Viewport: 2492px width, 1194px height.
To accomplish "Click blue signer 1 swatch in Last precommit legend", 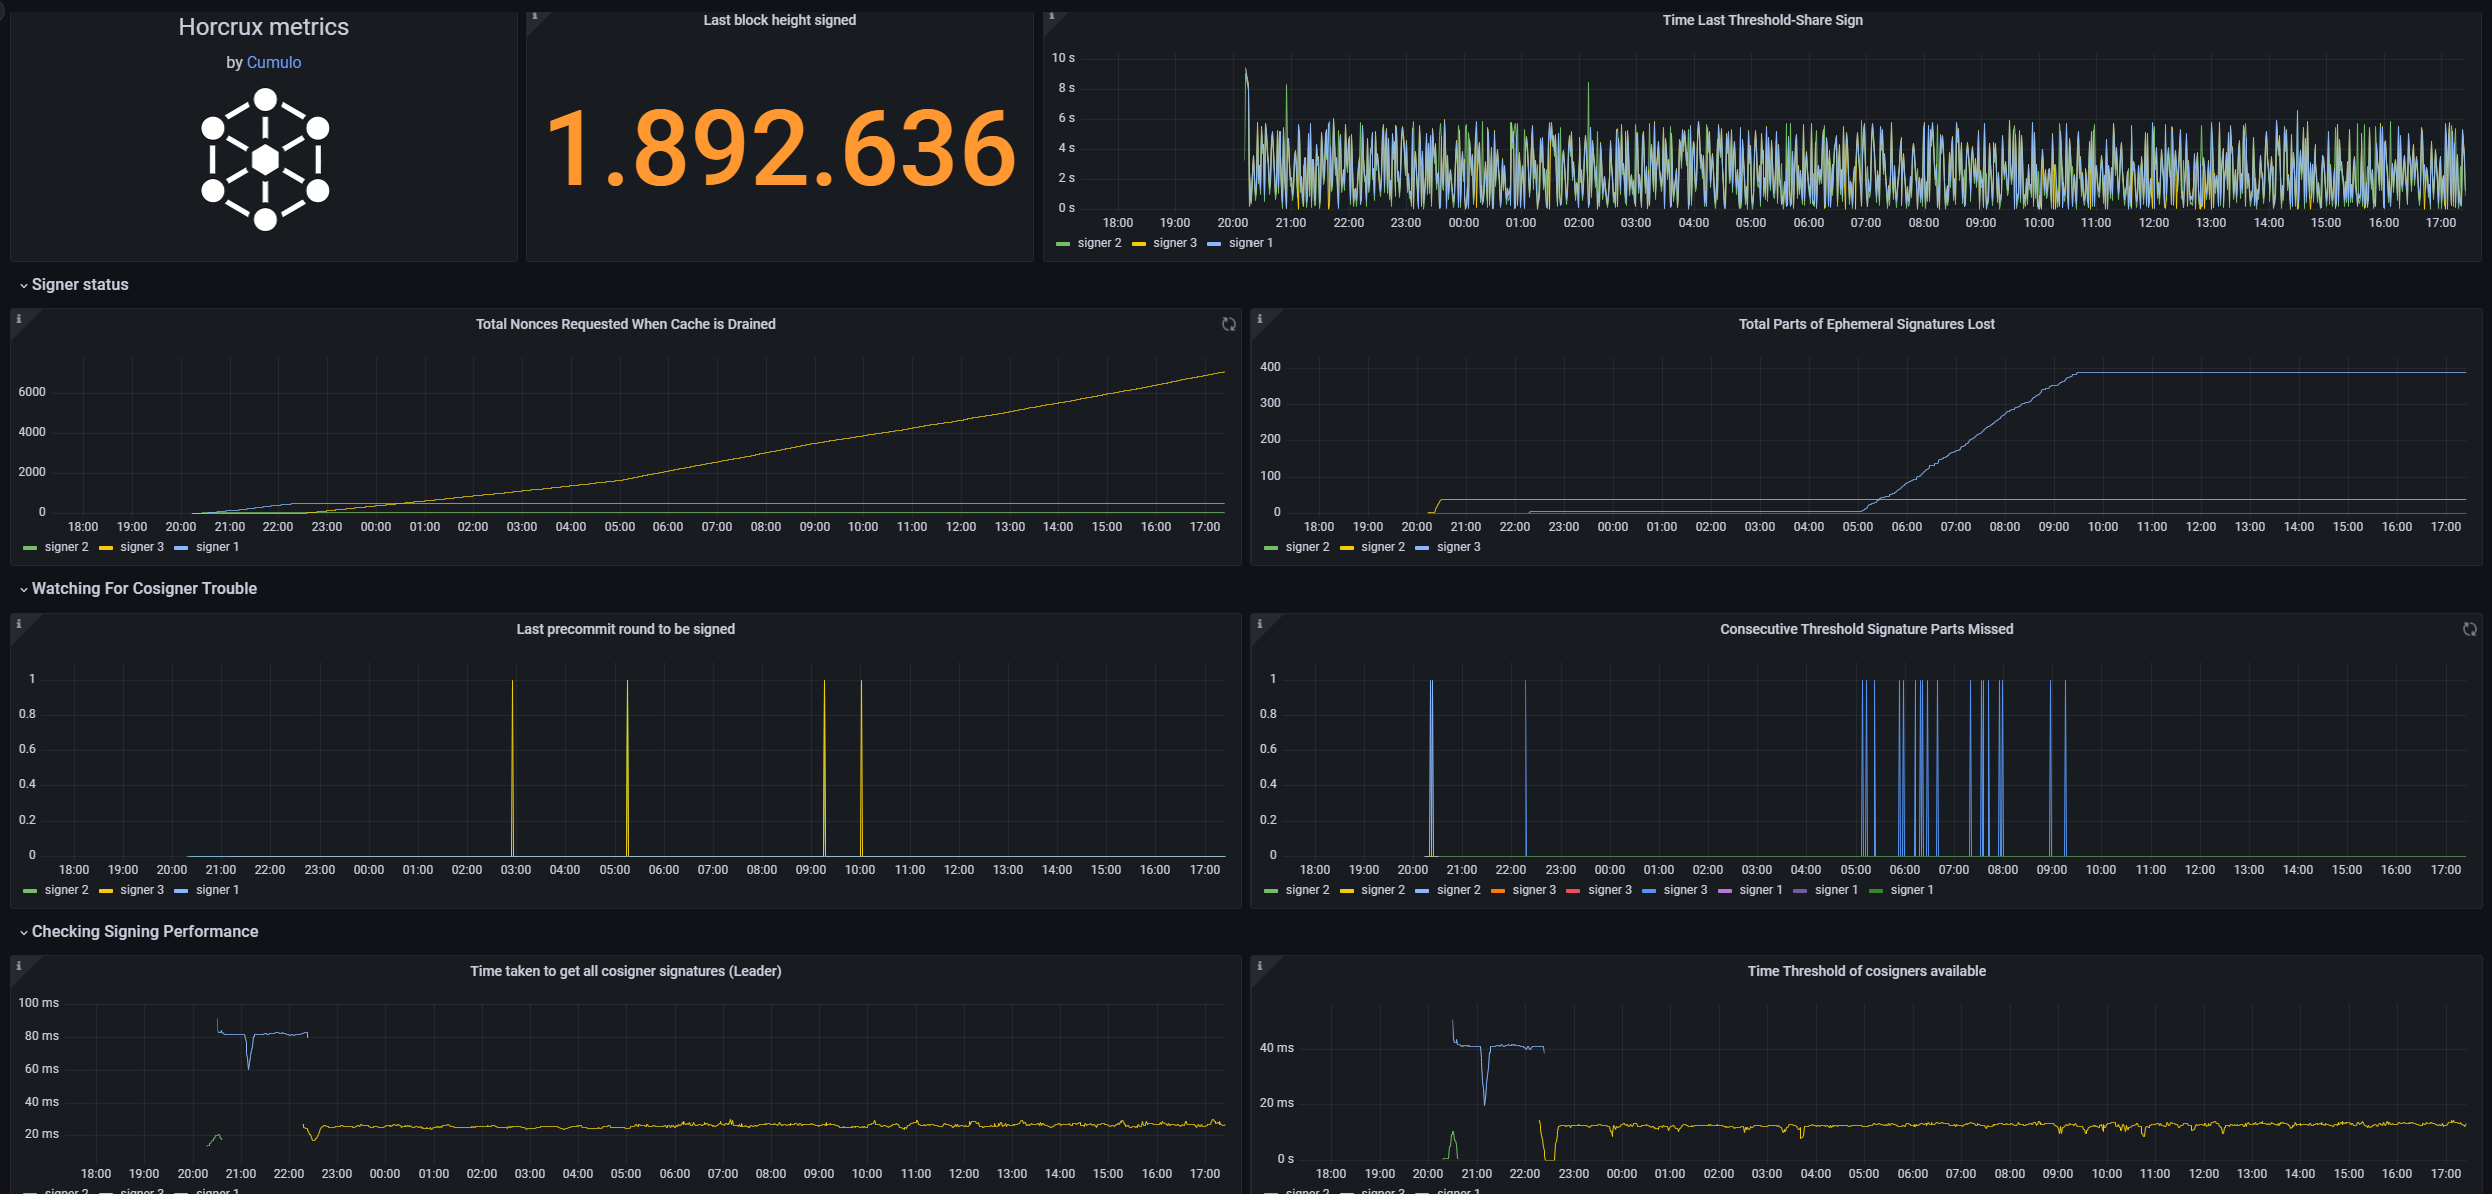I will [x=181, y=891].
